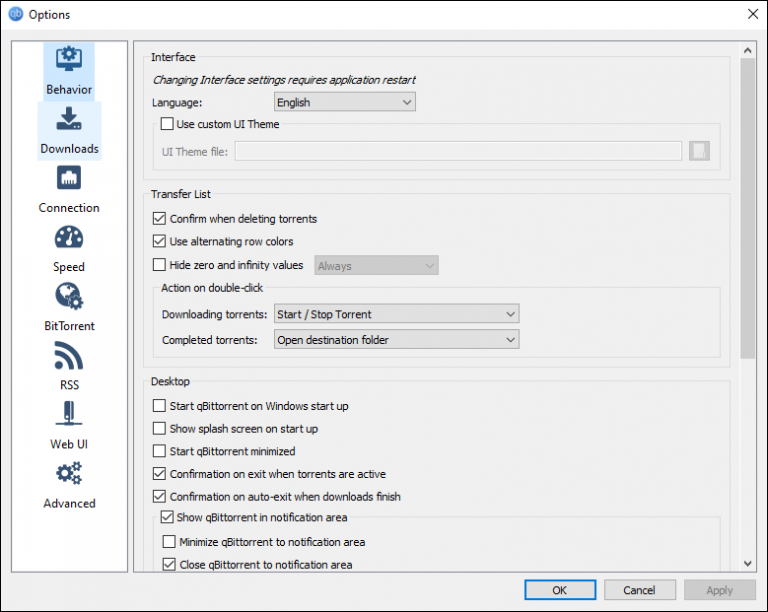Click the Web UI label in sidebar

pos(69,444)
